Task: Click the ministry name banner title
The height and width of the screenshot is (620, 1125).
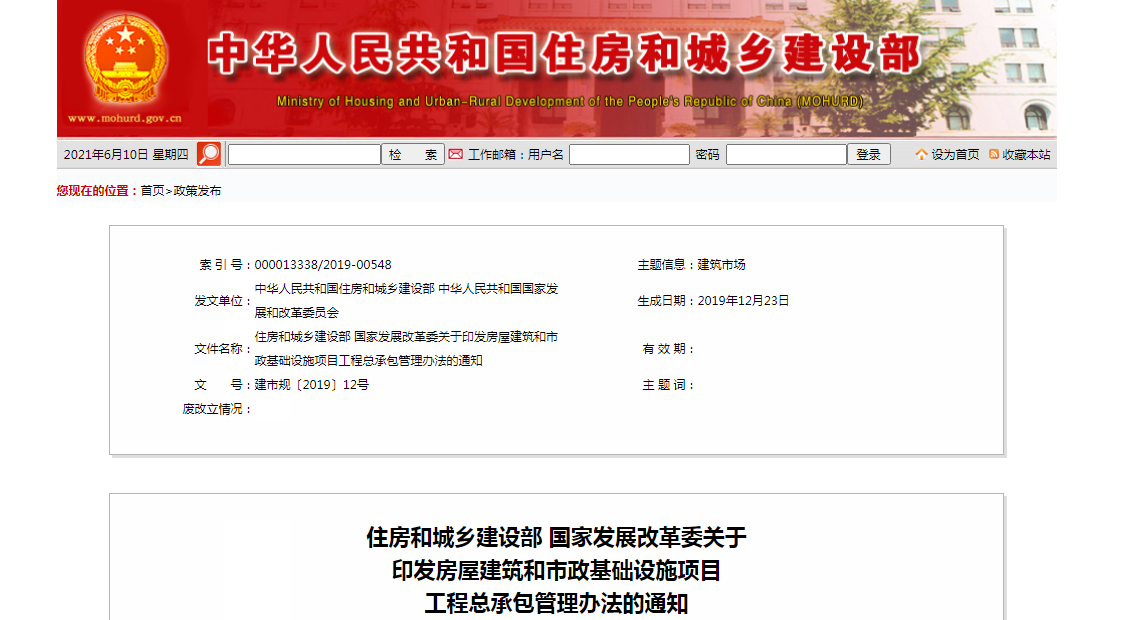Action: point(565,53)
